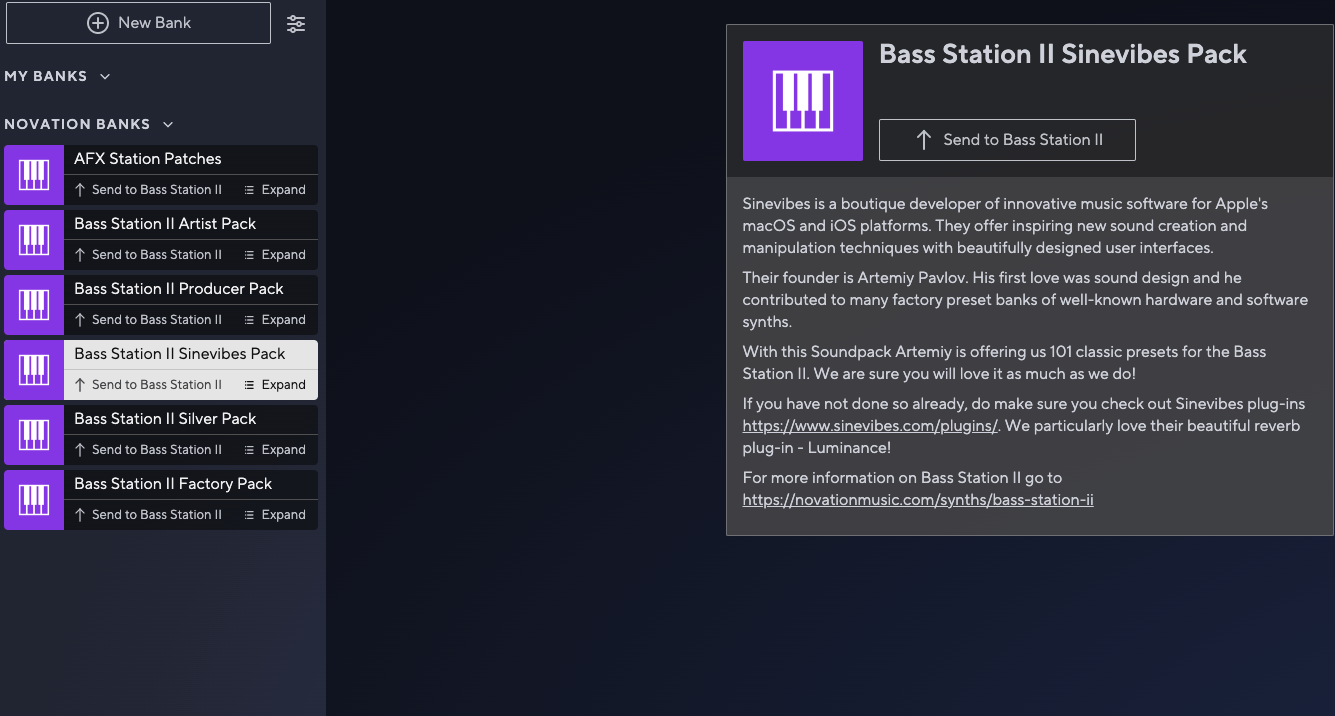Open the sinevibes.com plugins link
Image resolution: width=1335 pixels, height=716 pixels.
point(870,426)
